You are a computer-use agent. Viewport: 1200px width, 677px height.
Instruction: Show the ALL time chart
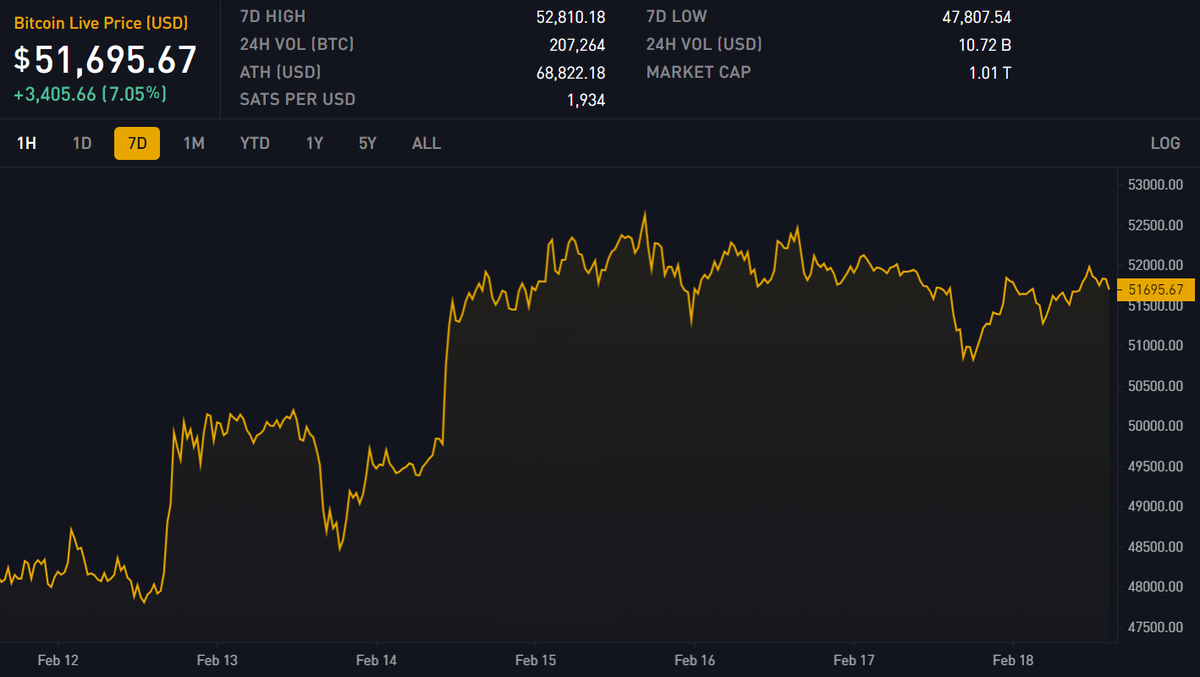[x=426, y=143]
